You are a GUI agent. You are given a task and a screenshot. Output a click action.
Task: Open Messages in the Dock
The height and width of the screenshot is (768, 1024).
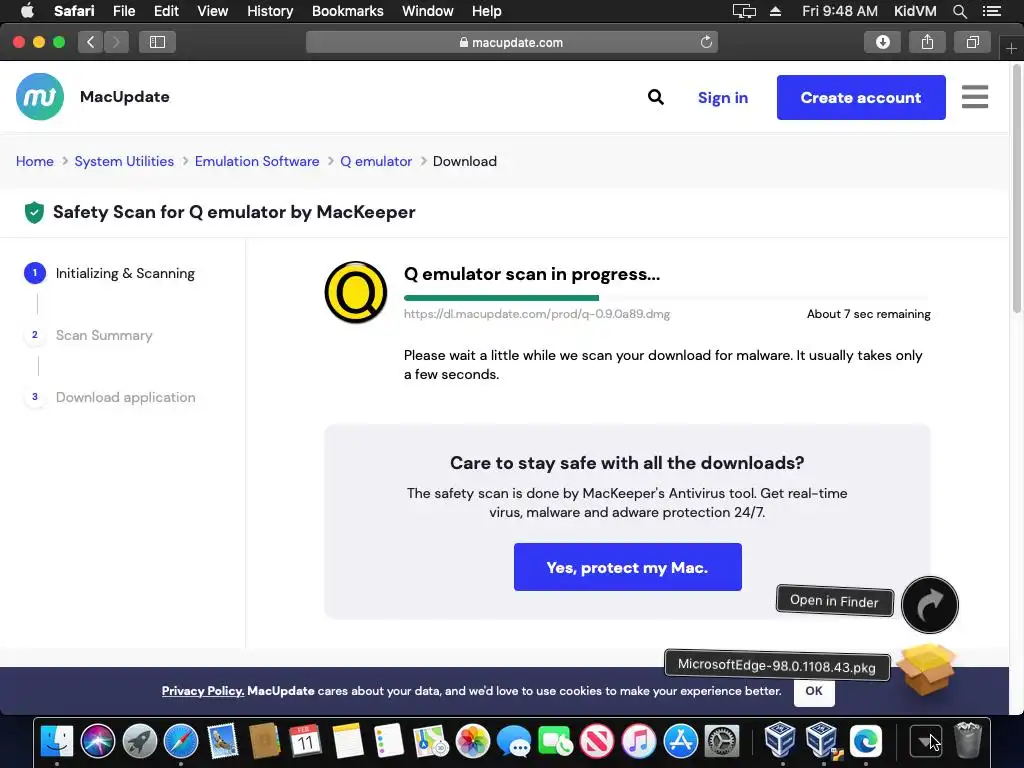point(514,741)
